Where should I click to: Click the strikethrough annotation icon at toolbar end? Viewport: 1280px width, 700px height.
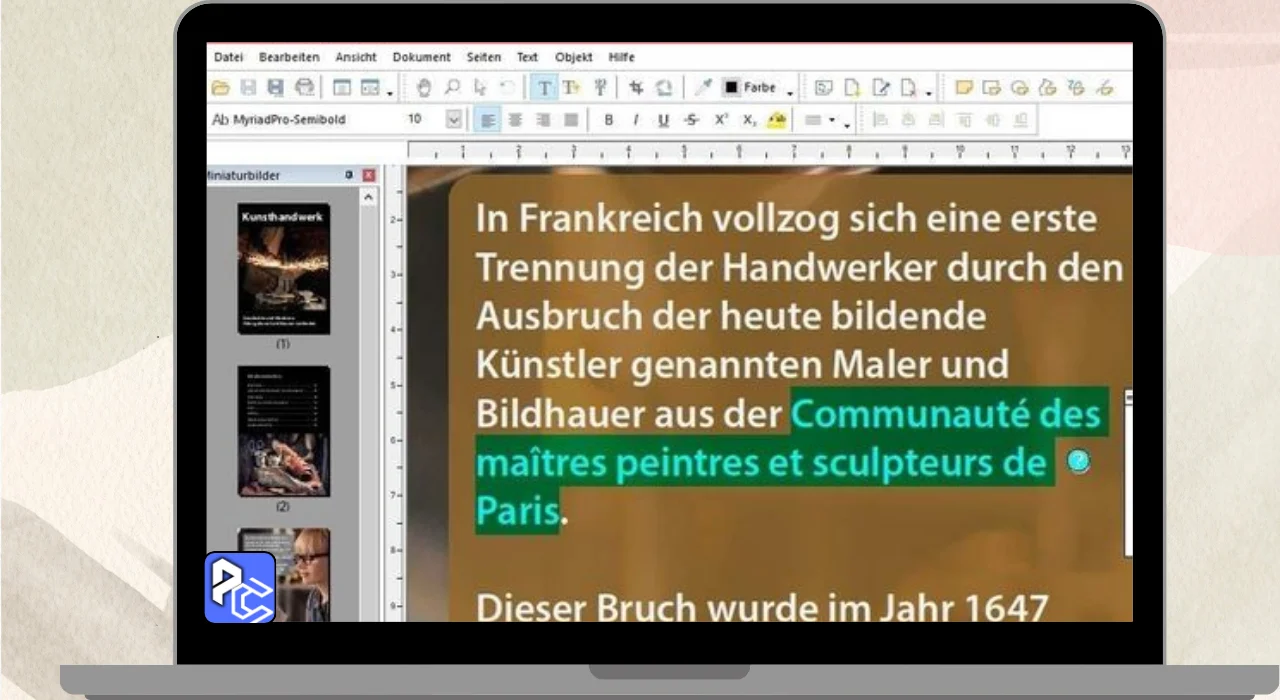coord(1104,88)
